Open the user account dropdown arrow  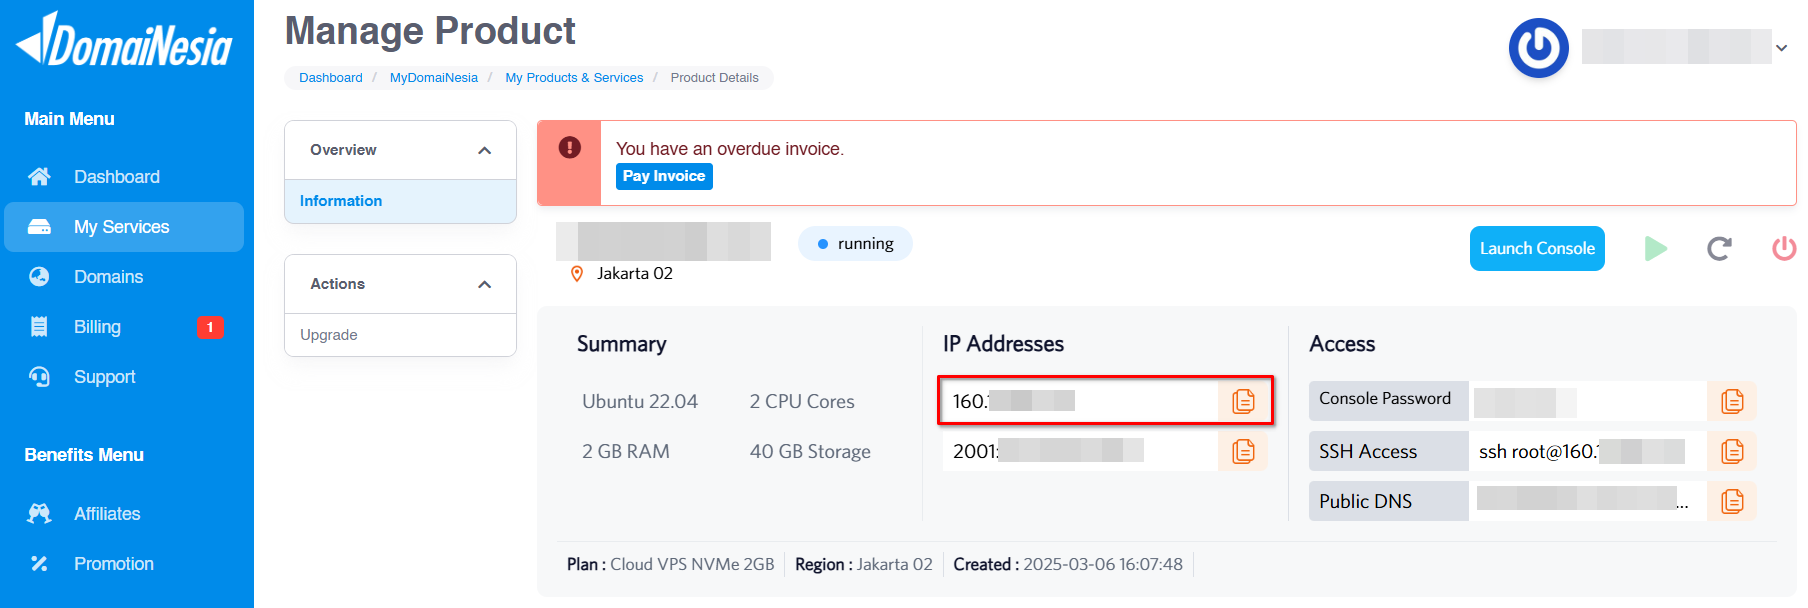1781,48
